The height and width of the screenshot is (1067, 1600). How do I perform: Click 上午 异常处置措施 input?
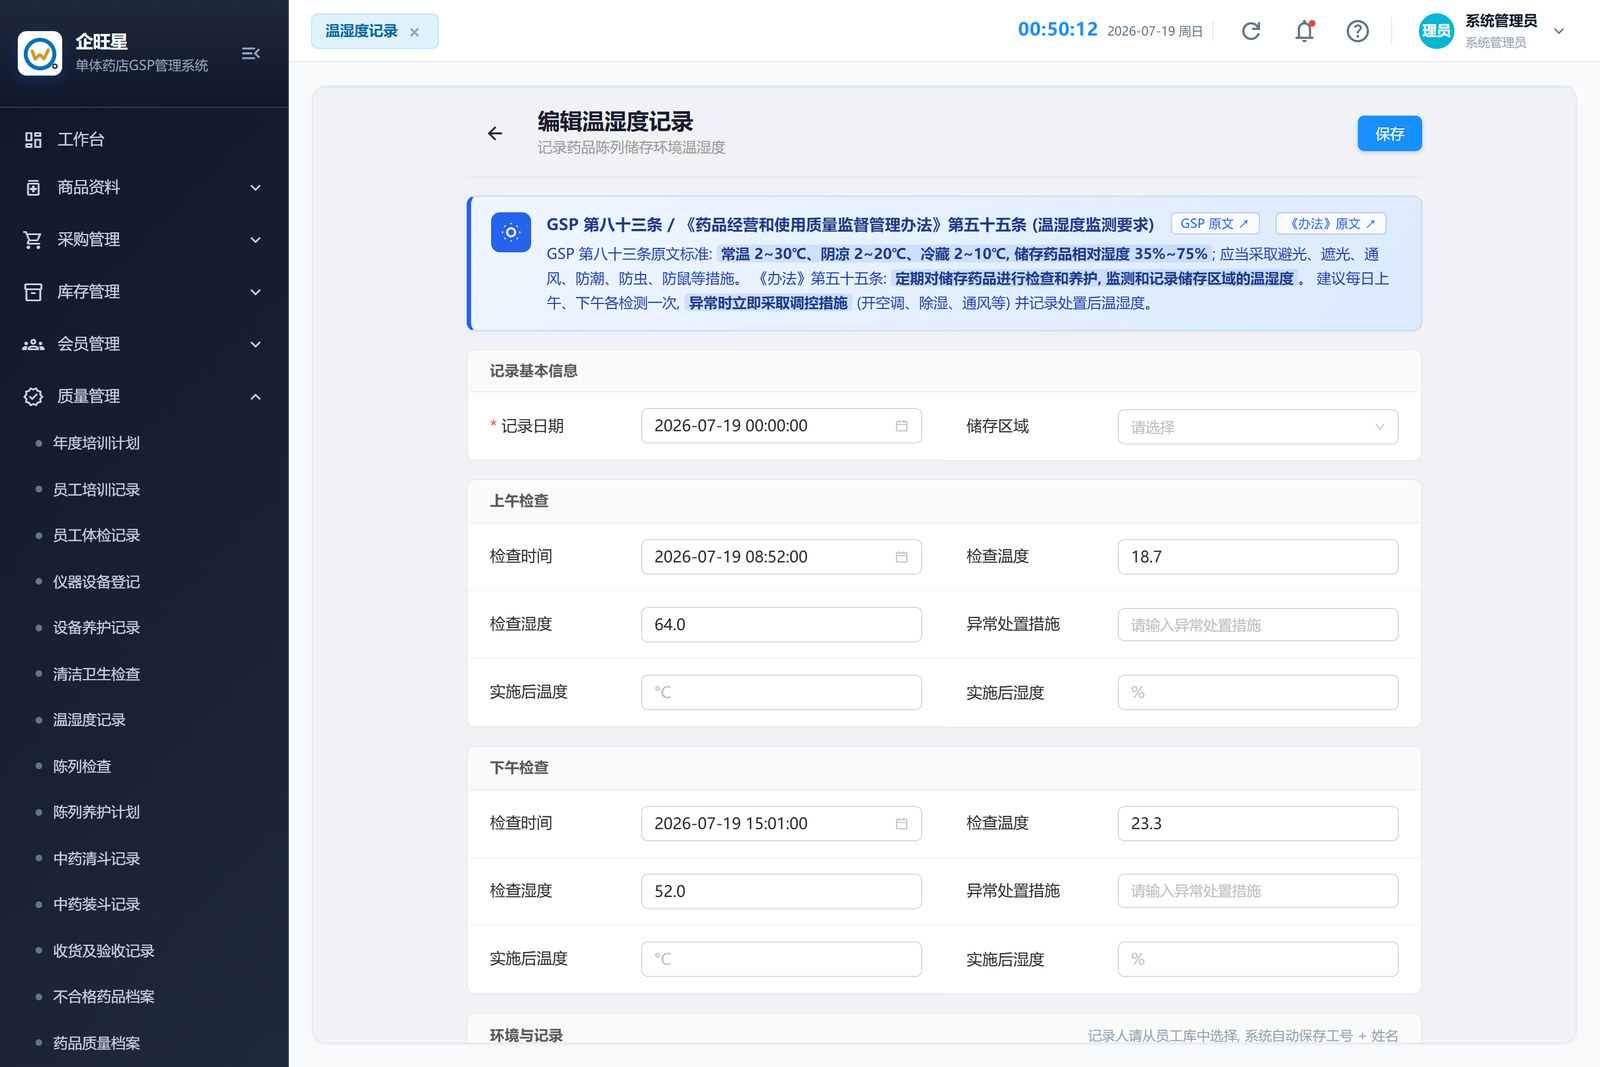tap(1257, 625)
